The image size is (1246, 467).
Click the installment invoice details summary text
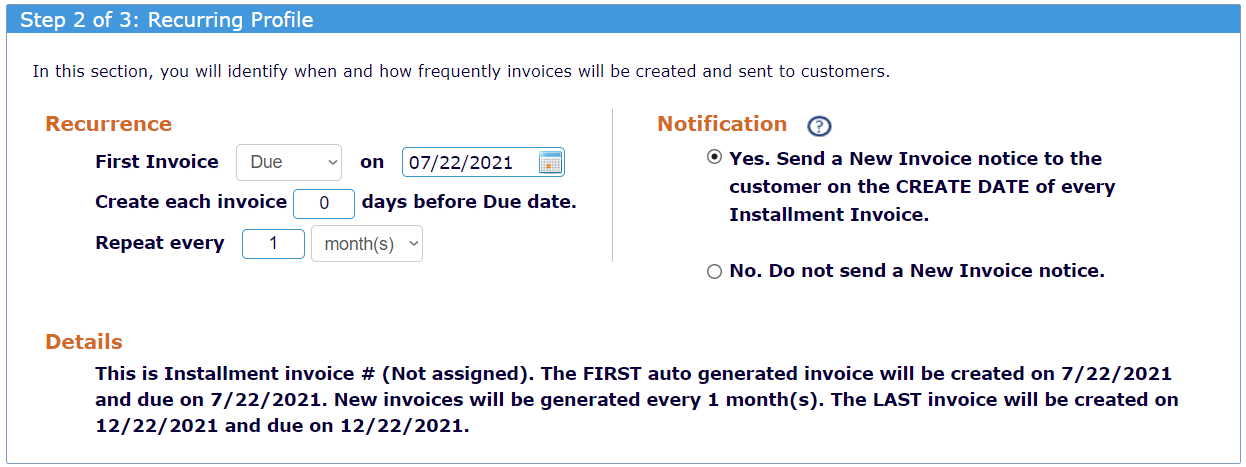point(637,399)
